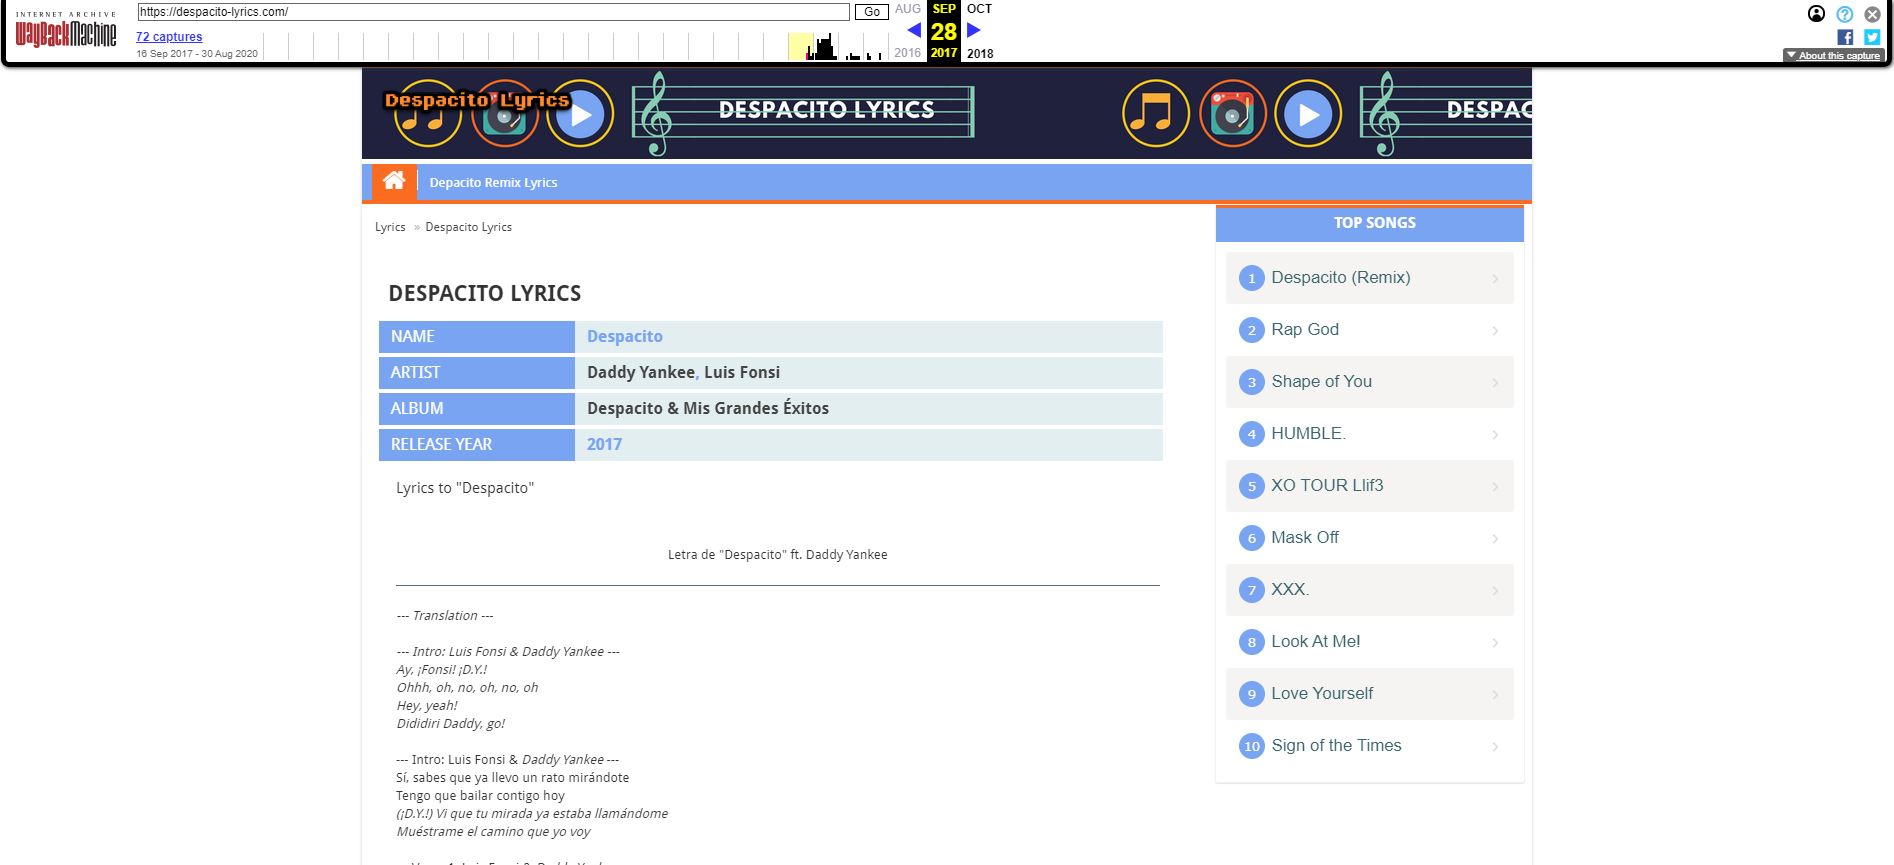Click the orange home icon

point(394,181)
